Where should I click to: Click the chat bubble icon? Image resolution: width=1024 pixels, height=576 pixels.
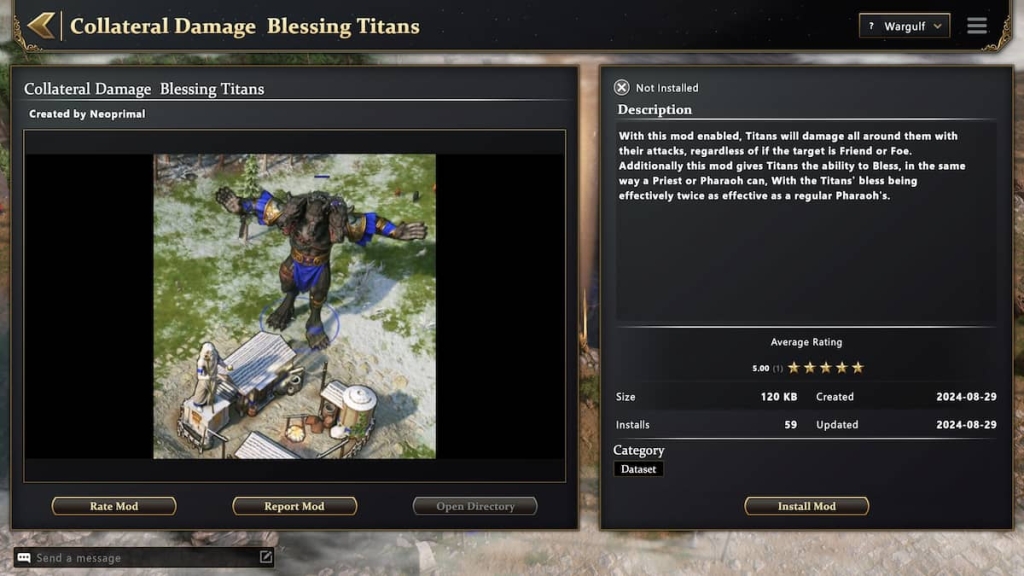tap(24, 558)
